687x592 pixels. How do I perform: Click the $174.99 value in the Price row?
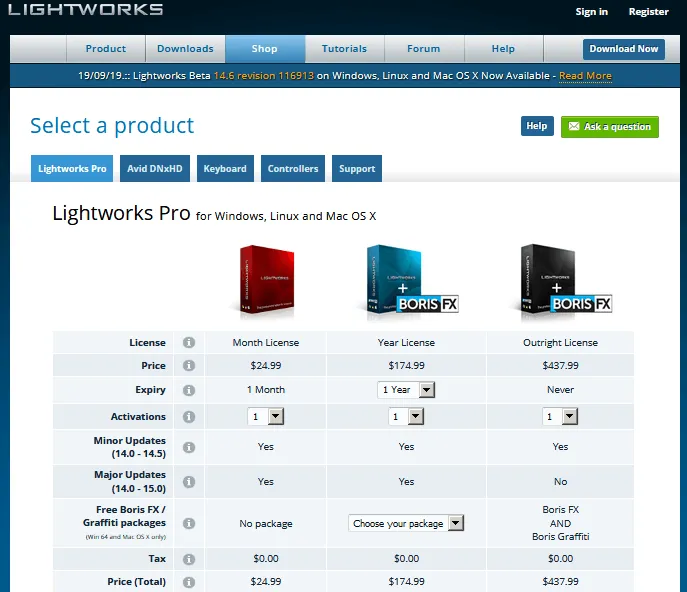(x=406, y=365)
